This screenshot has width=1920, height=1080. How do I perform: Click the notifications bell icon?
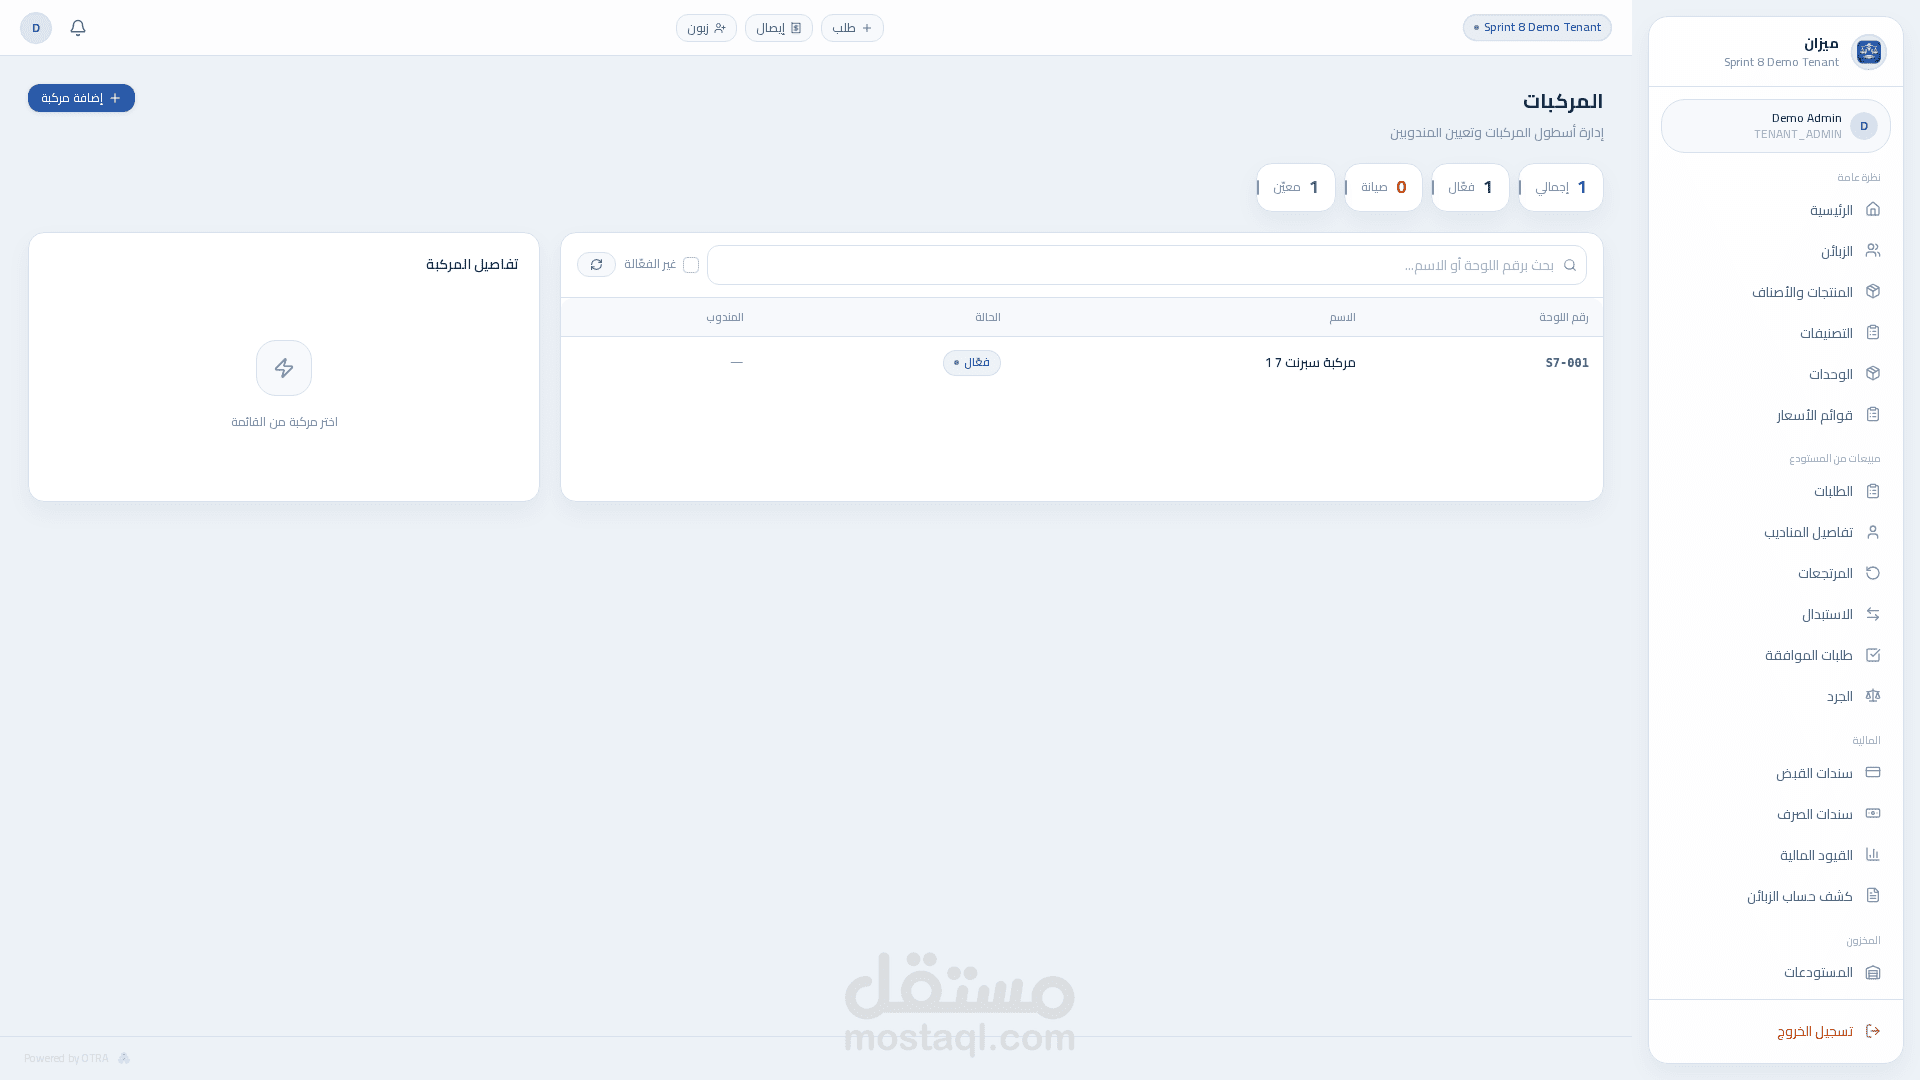click(x=78, y=28)
